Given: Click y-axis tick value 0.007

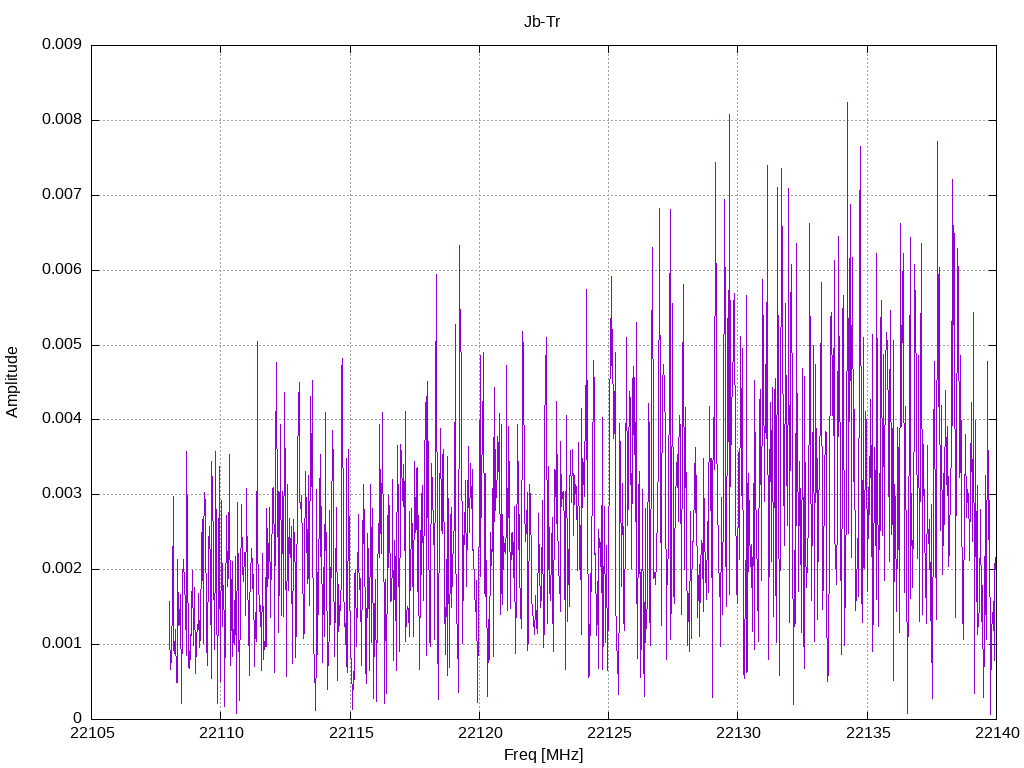Looking at the screenshot, I should [62, 195].
